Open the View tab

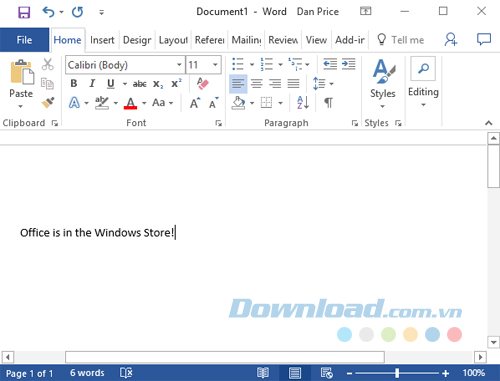tap(316, 40)
